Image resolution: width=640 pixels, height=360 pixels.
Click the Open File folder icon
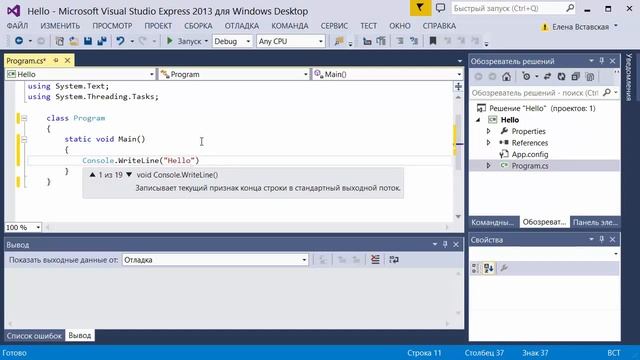[73, 41]
